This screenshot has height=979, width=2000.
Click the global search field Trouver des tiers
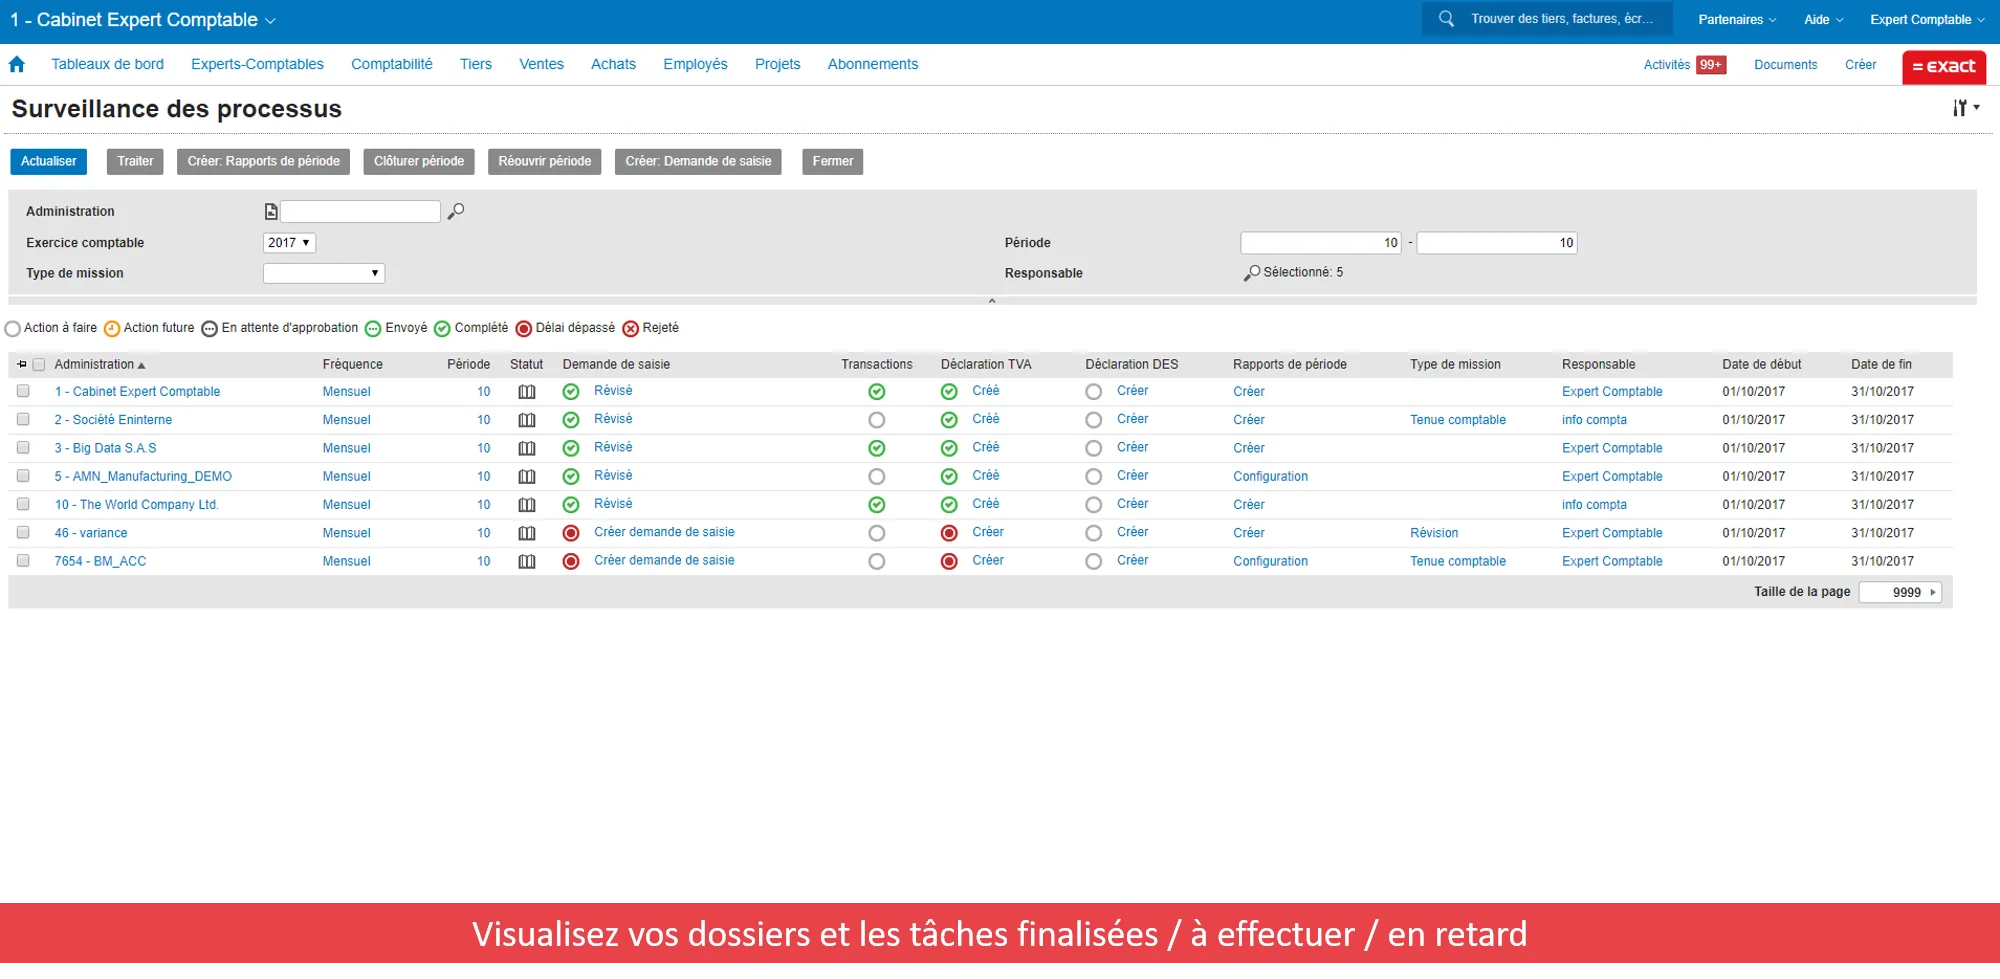(x=1562, y=19)
